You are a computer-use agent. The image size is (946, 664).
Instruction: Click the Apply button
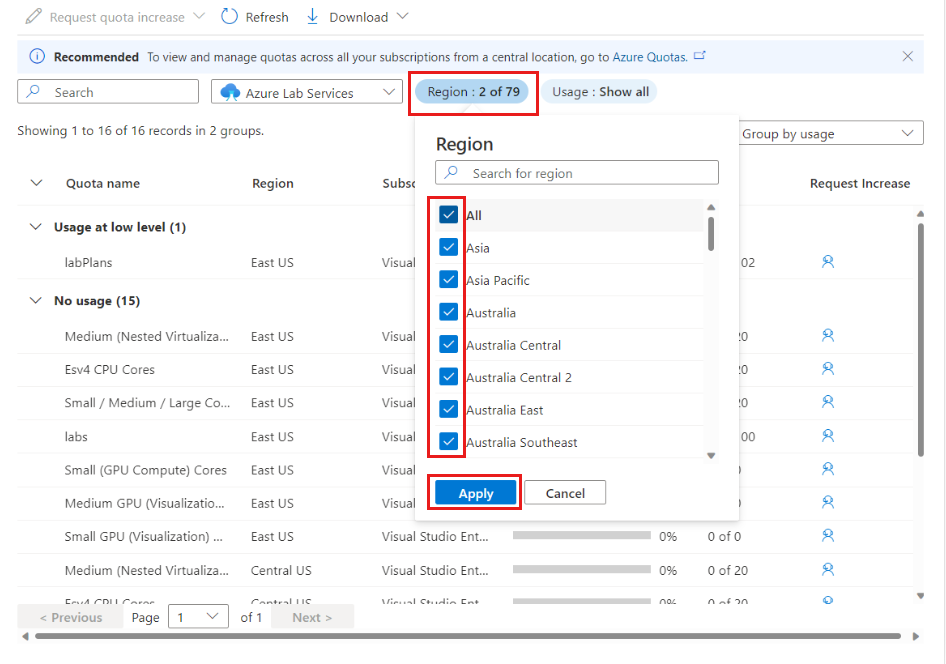click(x=475, y=493)
